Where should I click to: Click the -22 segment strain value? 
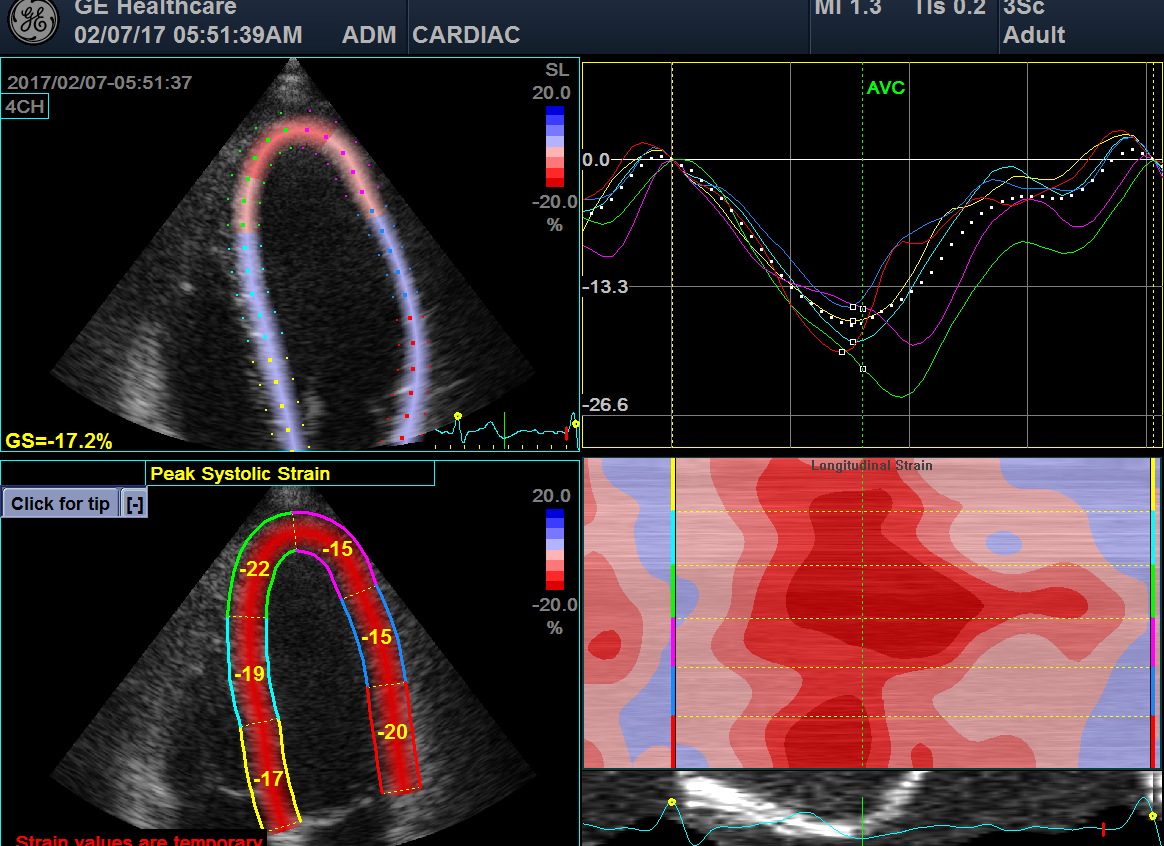(256, 568)
